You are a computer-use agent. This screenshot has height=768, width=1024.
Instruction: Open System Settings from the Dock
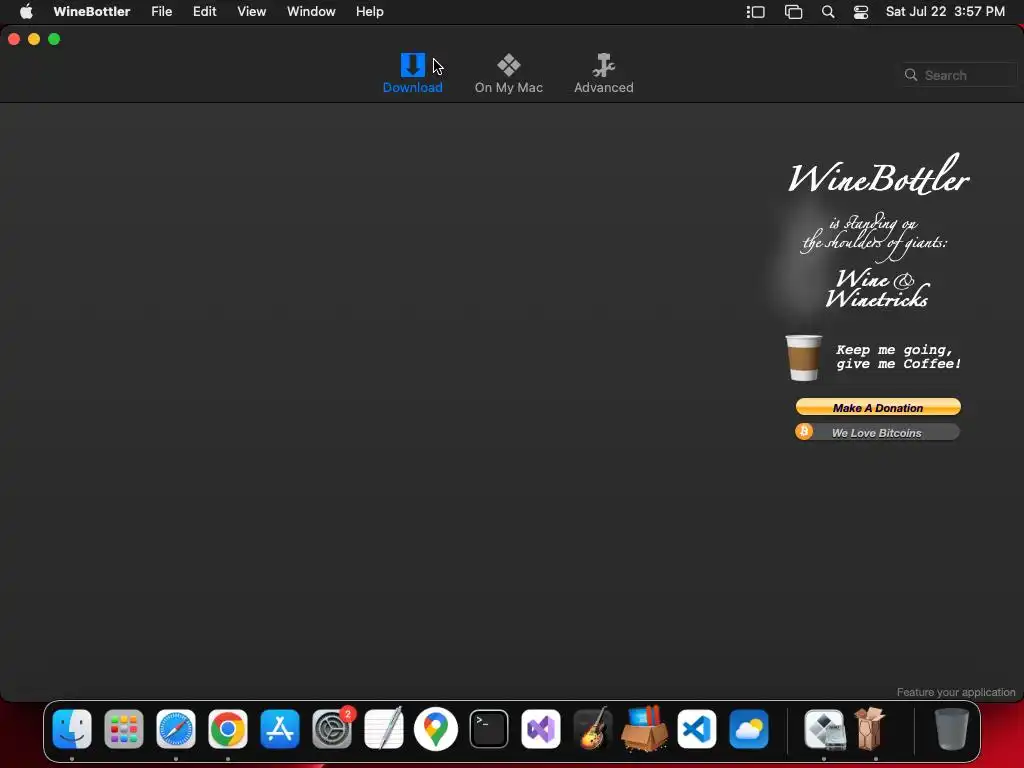click(332, 729)
